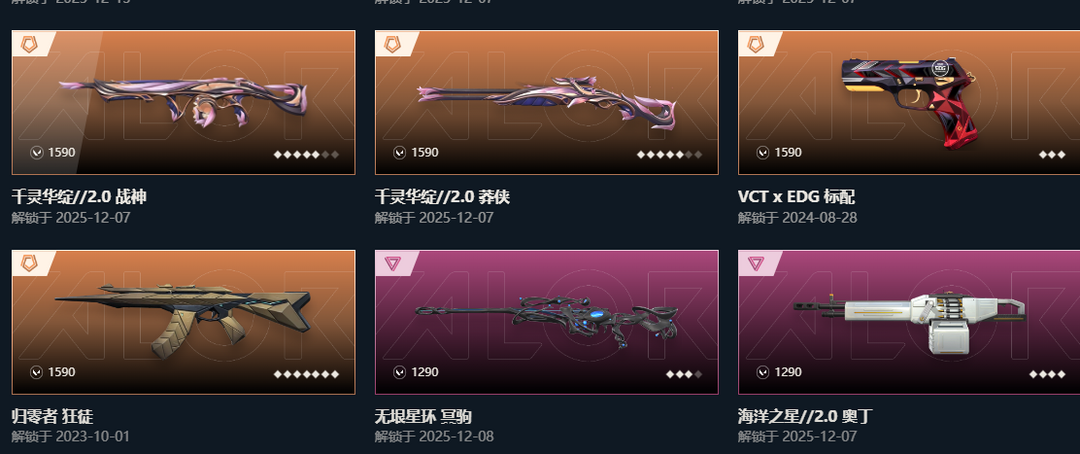Click the orange tier badge on 千灵华绽//2.0 战神 card
Viewport: 1080px width, 454px height.
(29, 45)
